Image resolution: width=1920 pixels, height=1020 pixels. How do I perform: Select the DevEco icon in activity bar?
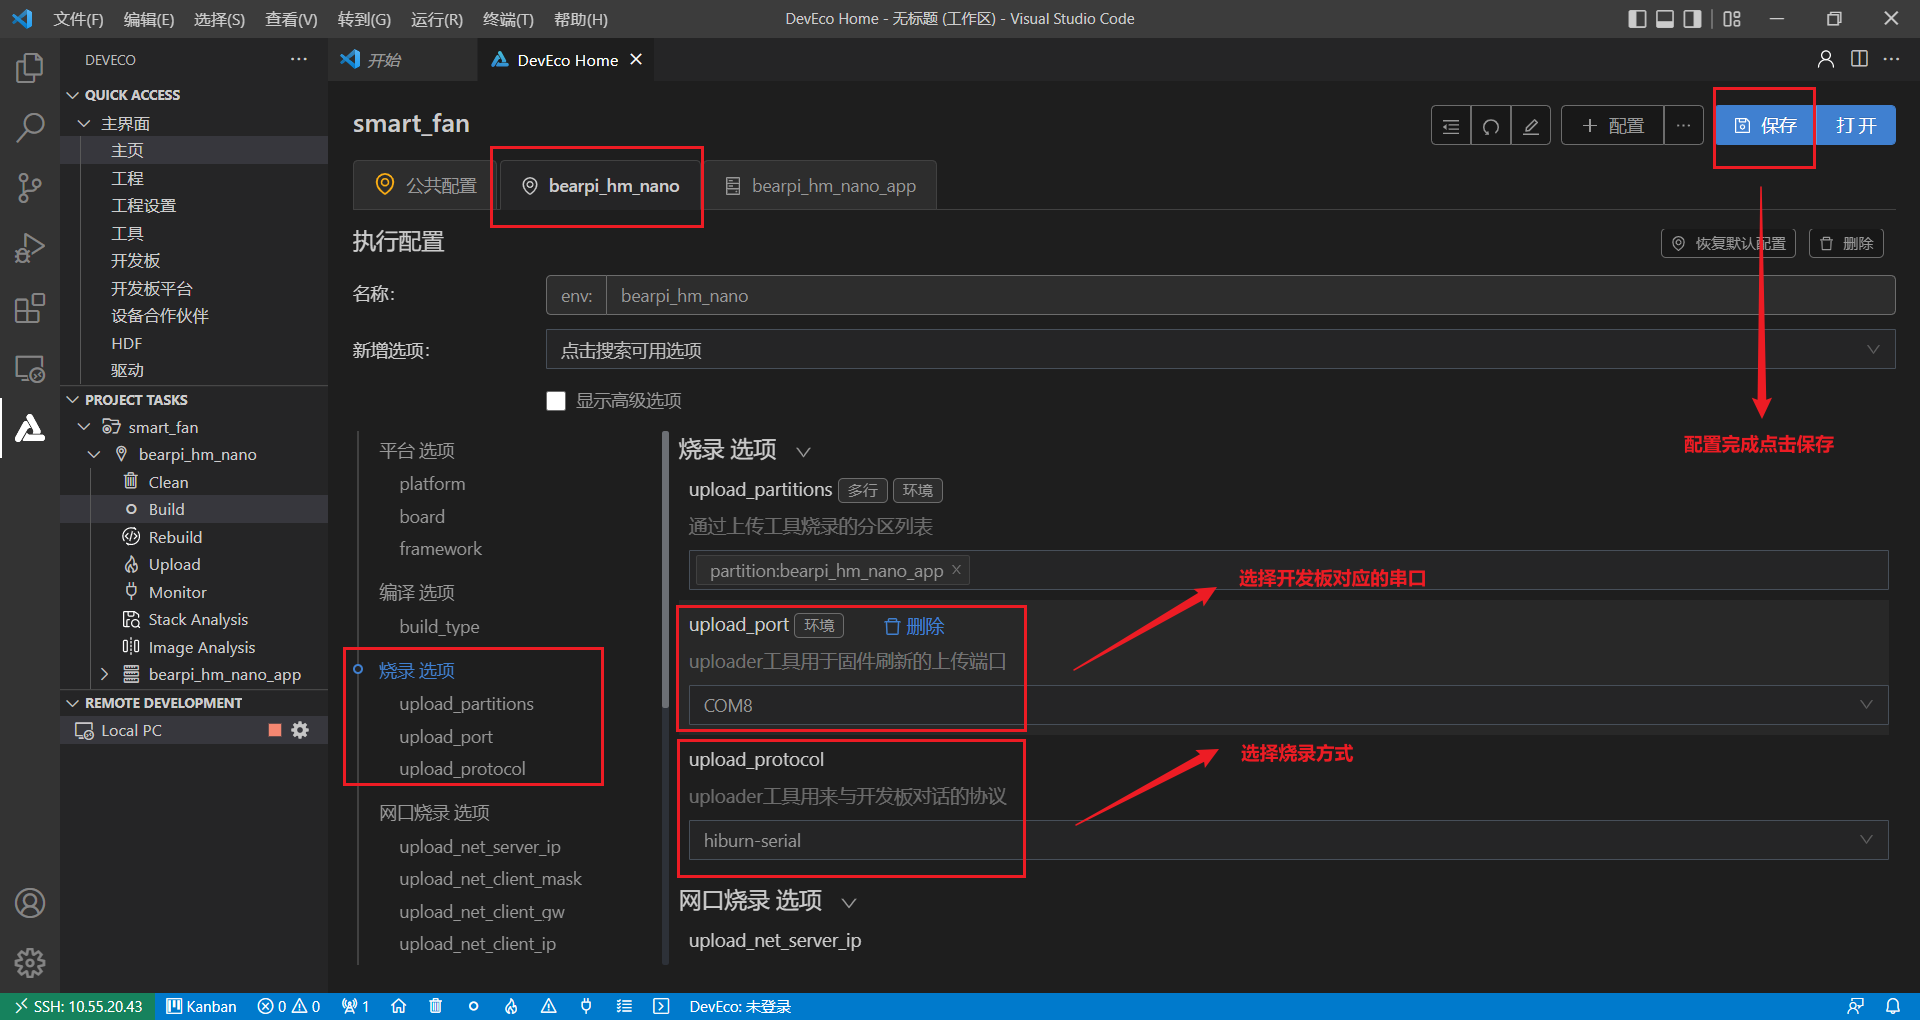pyautogui.click(x=30, y=428)
